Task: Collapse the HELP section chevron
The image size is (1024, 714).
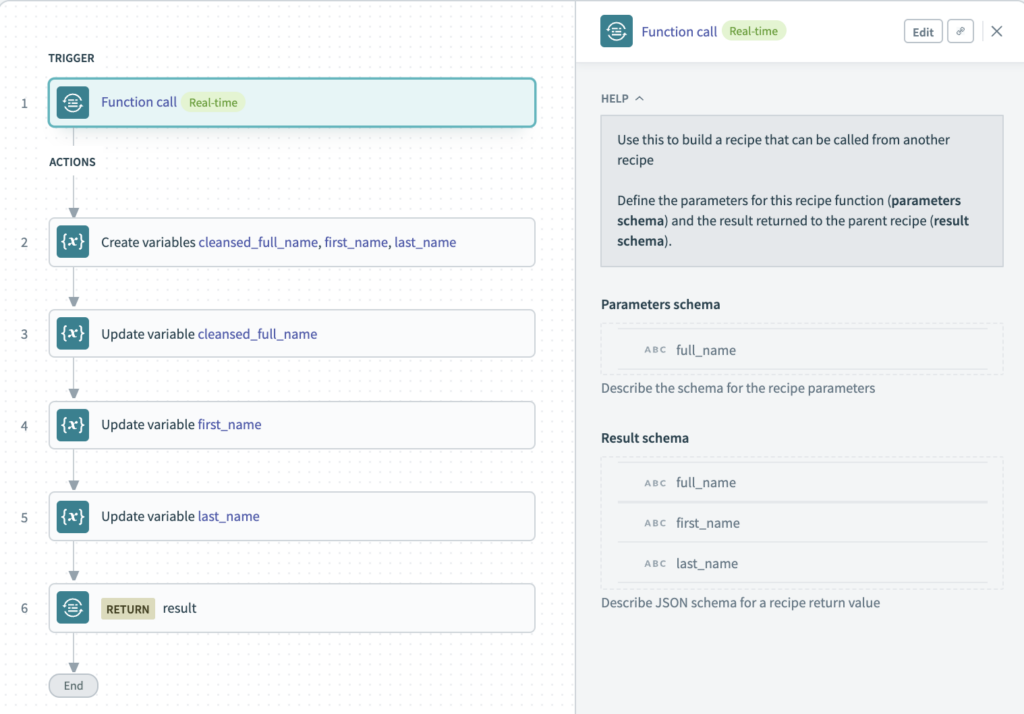Action: [x=639, y=99]
